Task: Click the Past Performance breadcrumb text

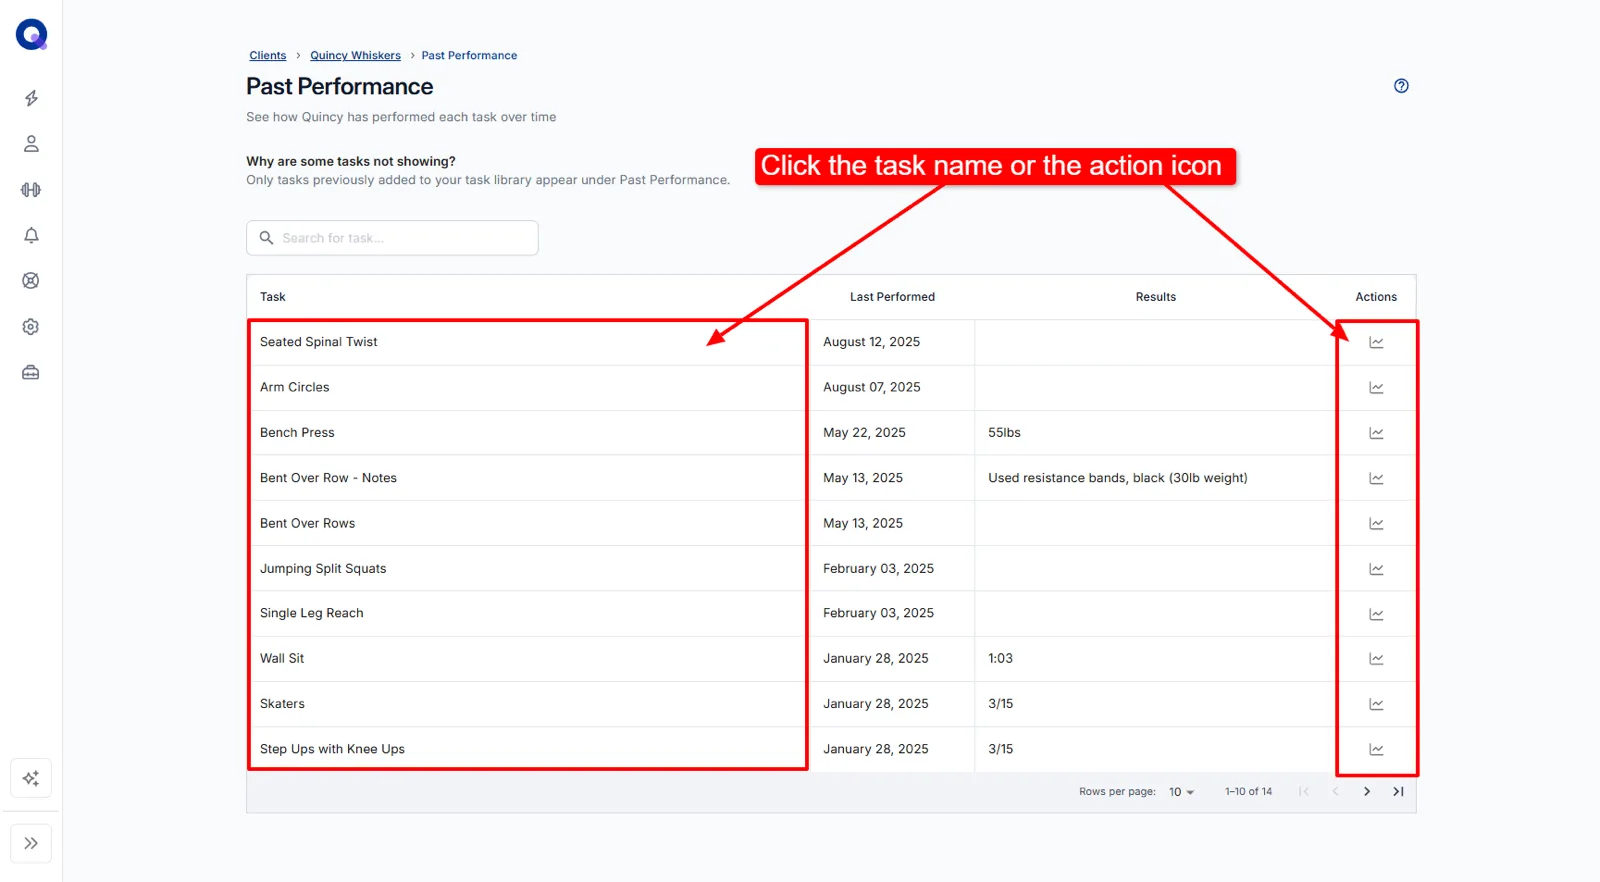Action: pos(469,55)
